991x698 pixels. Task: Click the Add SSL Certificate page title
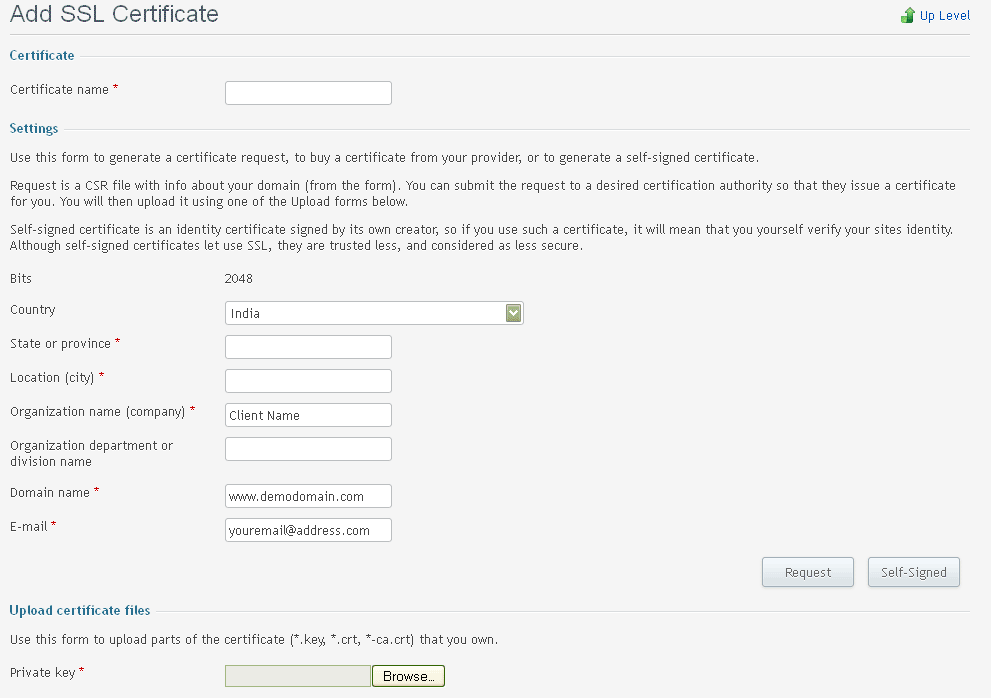tap(114, 15)
